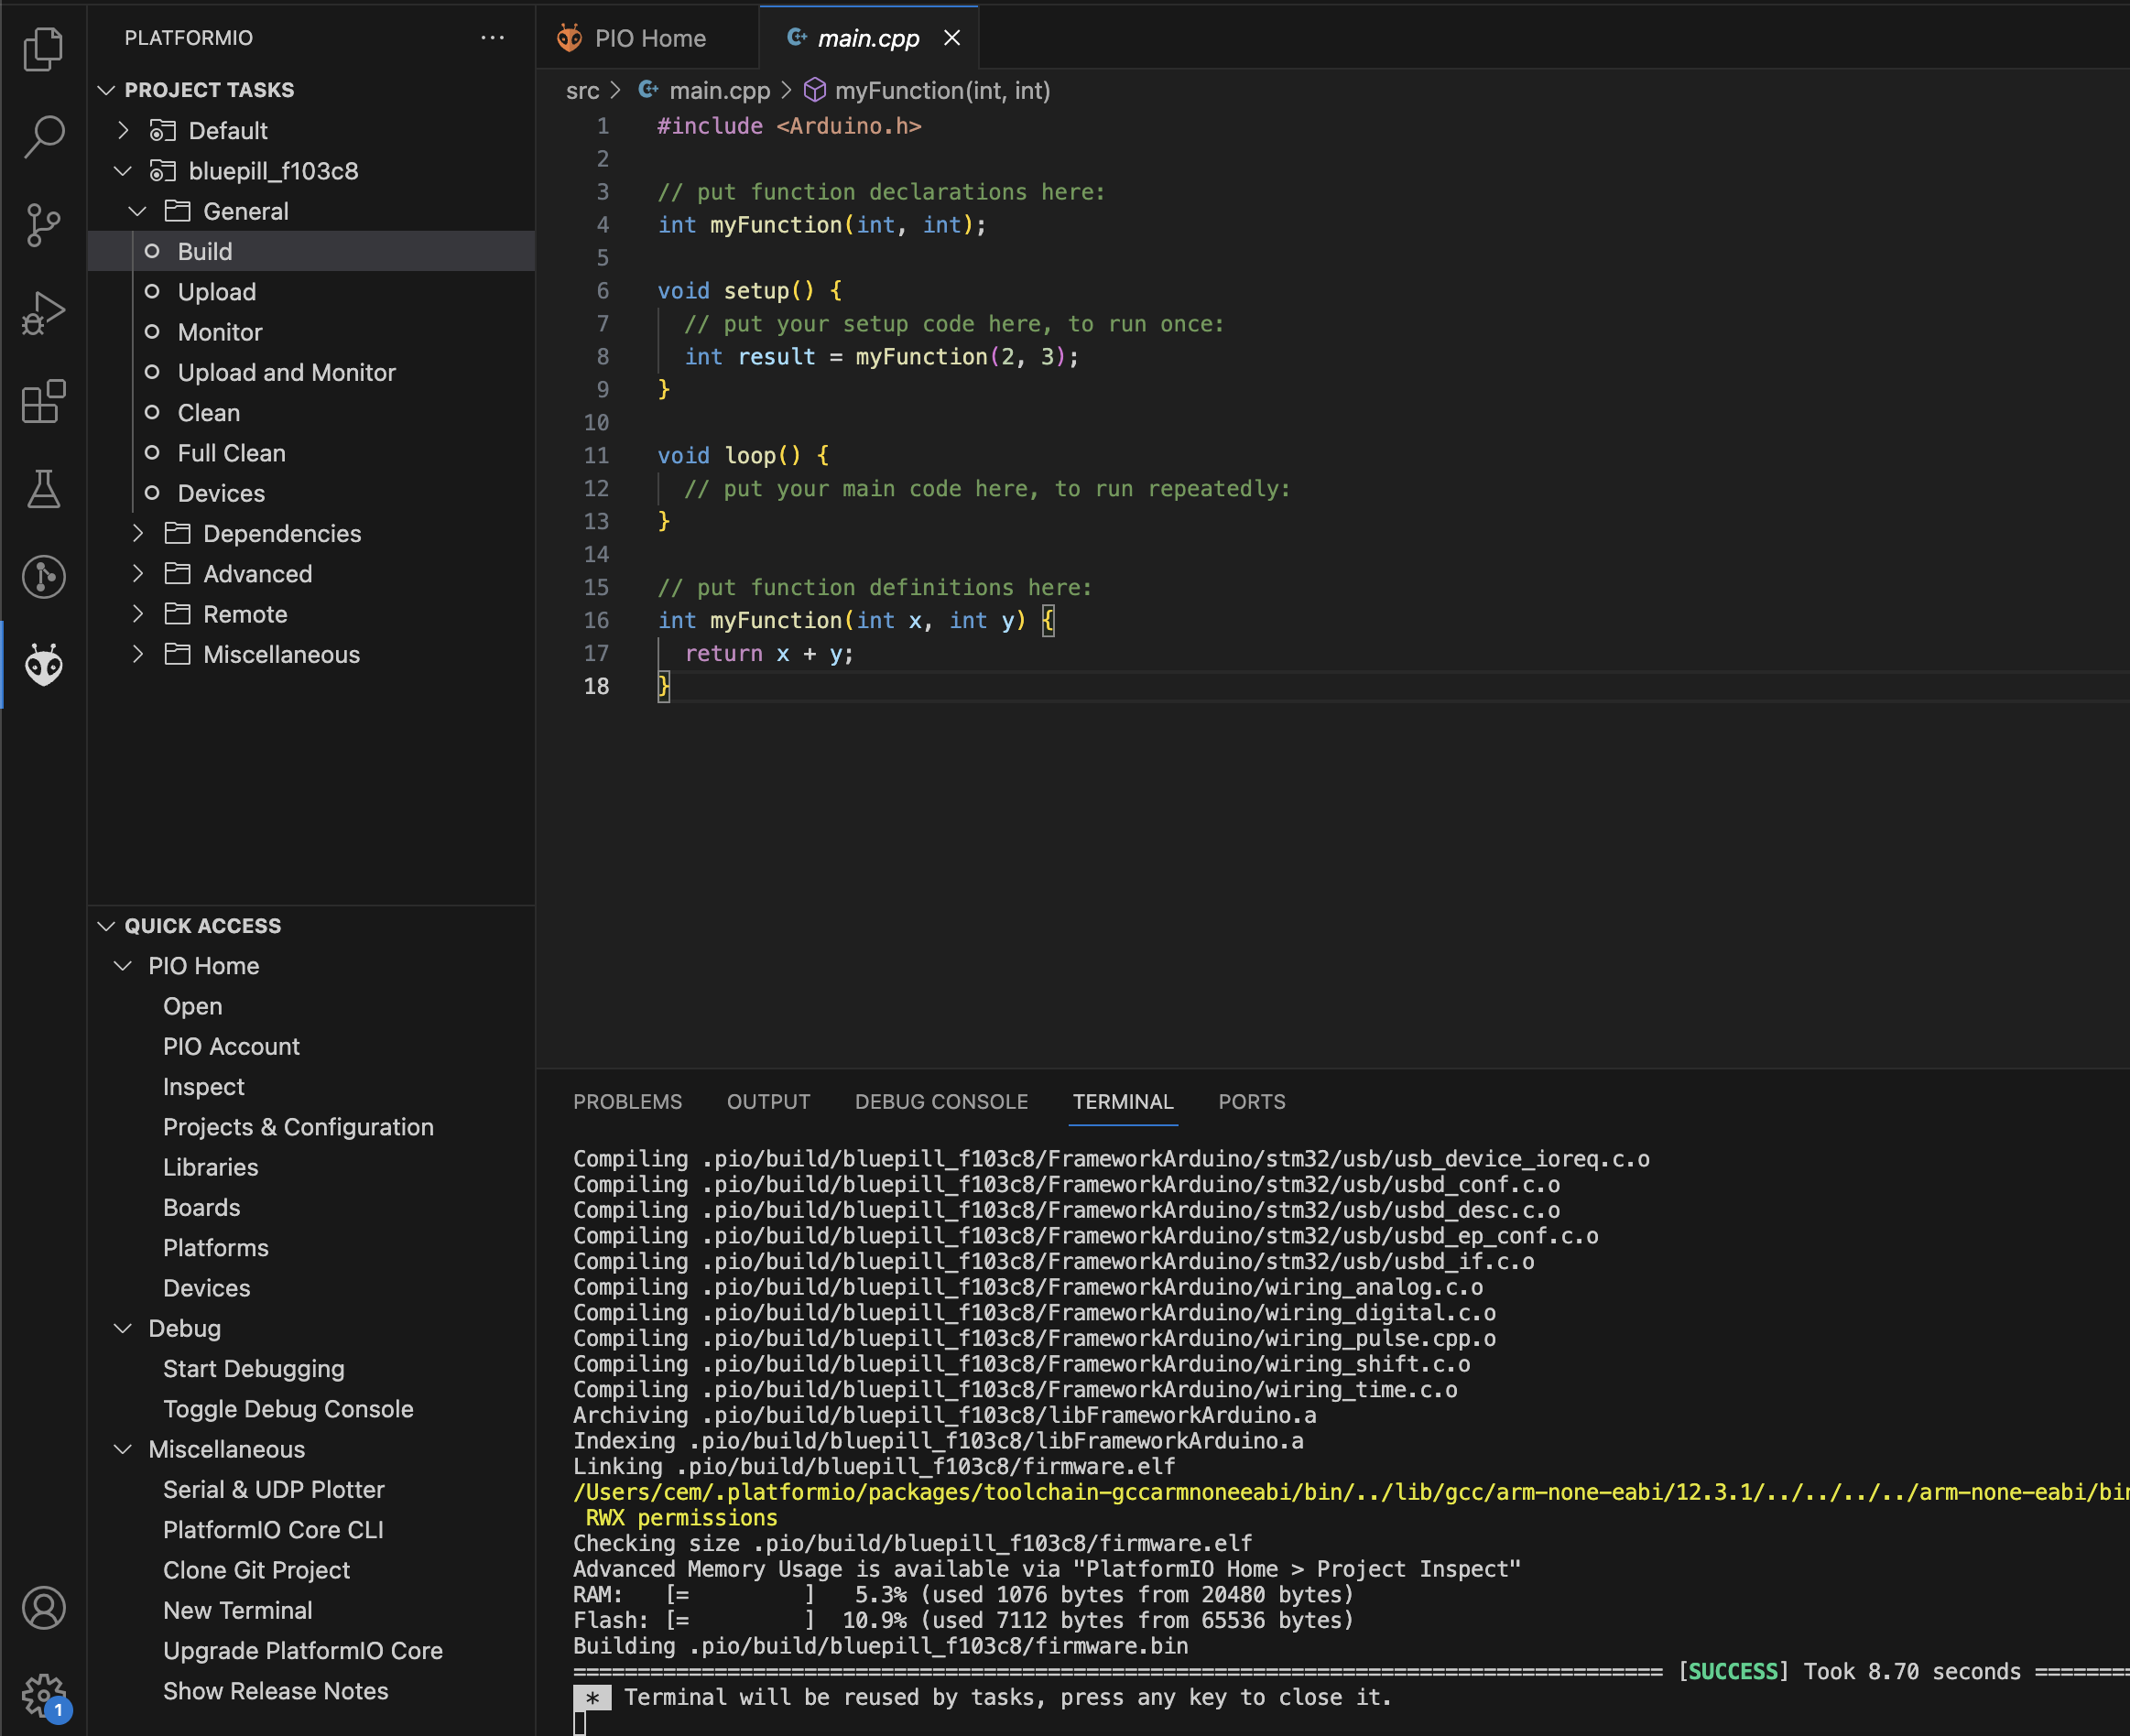The width and height of the screenshot is (2130, 1736).
Task: Open the Manage settings gear icon
Action: (43, 1694)
